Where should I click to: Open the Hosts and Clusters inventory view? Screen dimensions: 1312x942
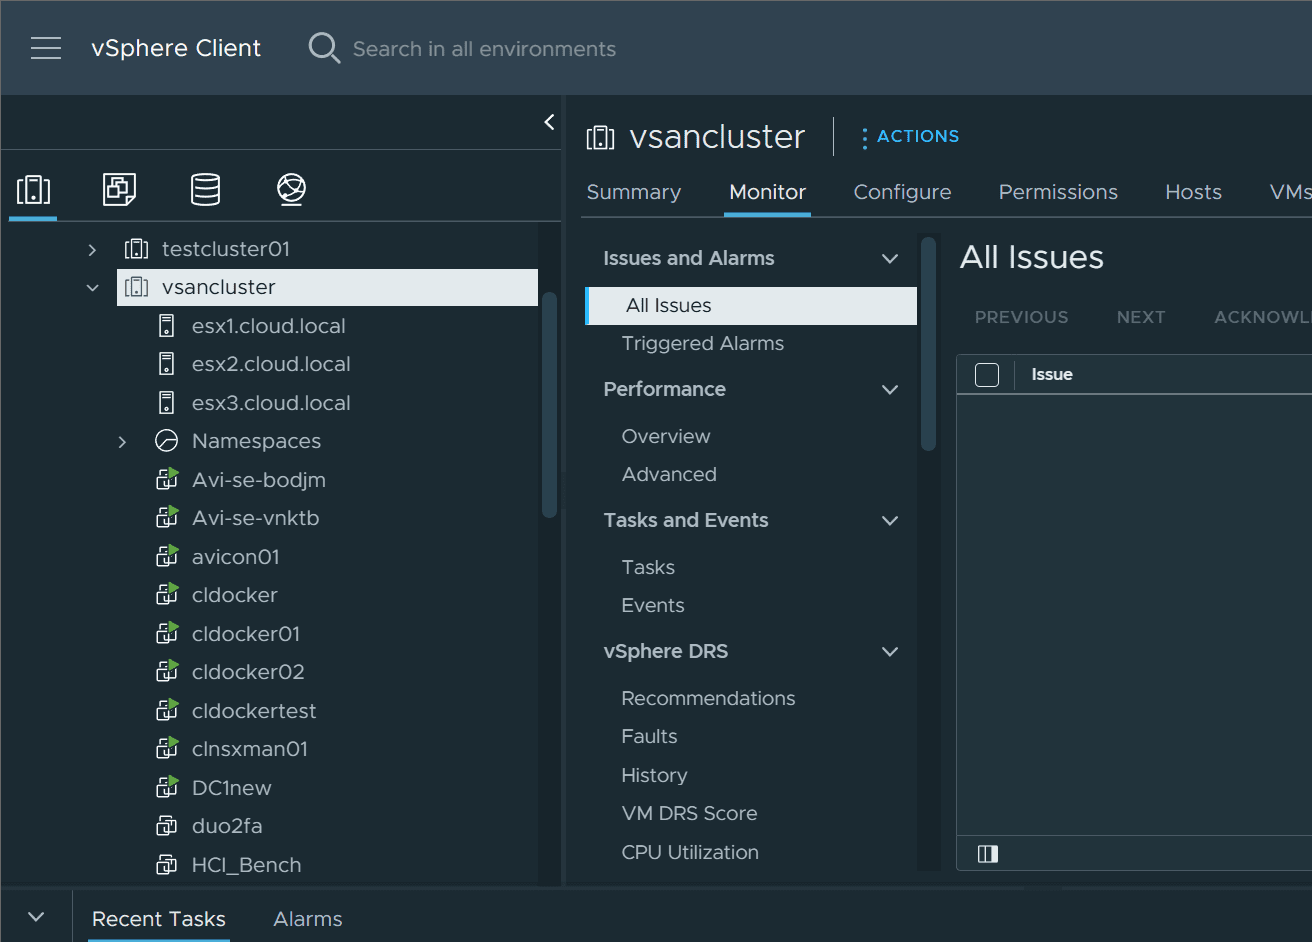point(33,187)
